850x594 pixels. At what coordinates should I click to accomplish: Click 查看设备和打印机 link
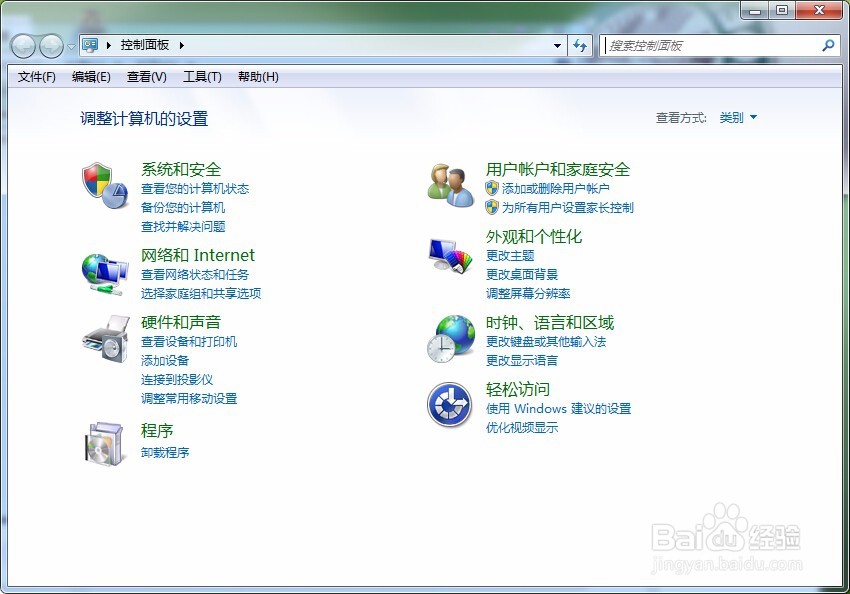click(x=189, y=341)
